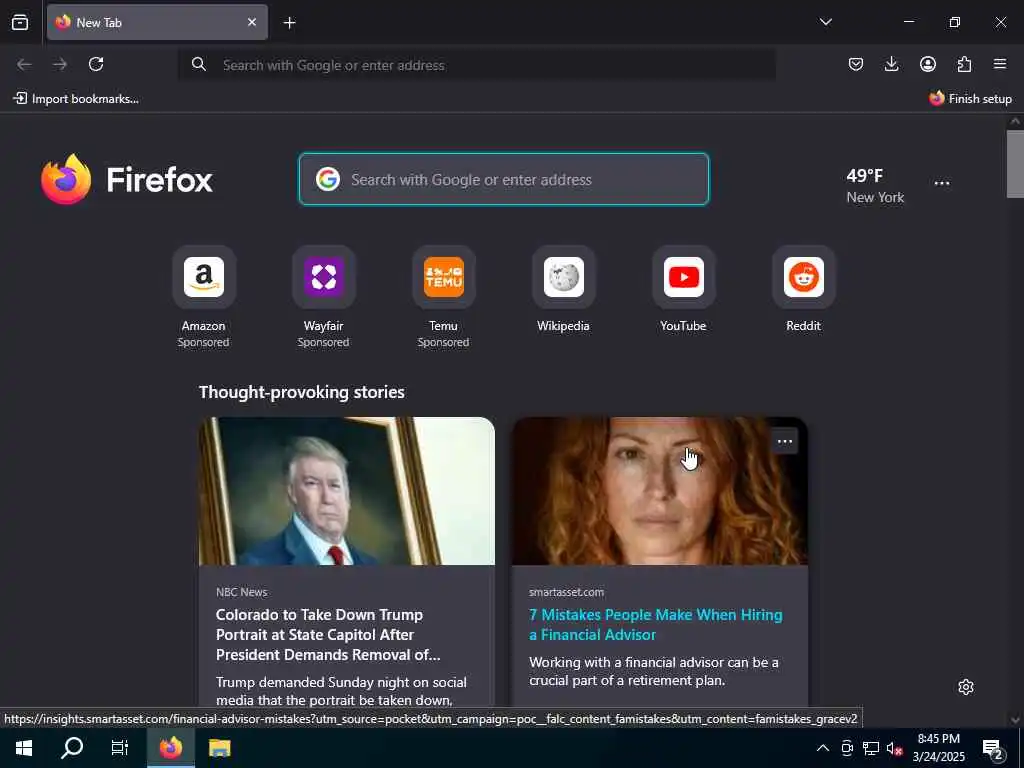Screen dimensions: 1024x768
Task: Click search magnifier in address bar
Action: (x=199, y=64)
